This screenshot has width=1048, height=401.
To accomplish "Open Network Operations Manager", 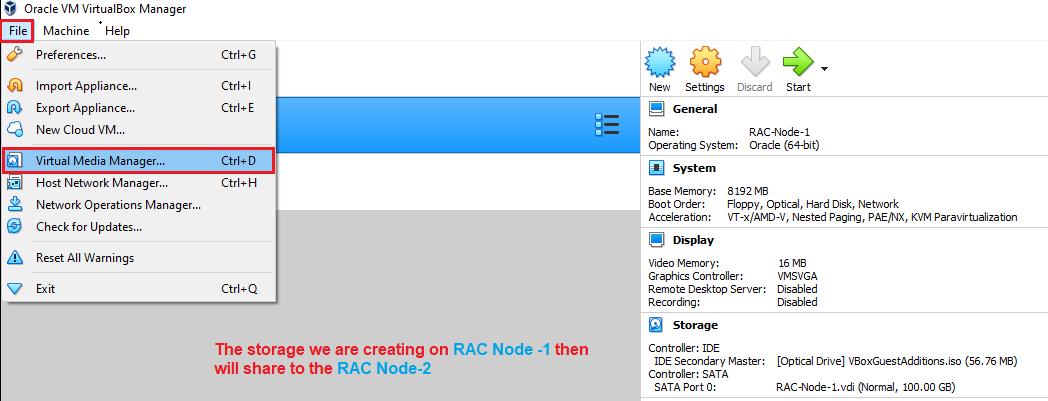I will 138,205.
